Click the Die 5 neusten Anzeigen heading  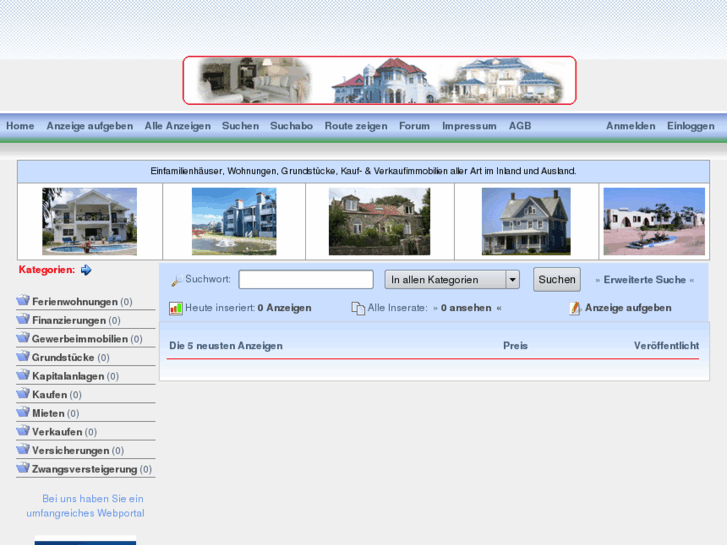(226, 346)
